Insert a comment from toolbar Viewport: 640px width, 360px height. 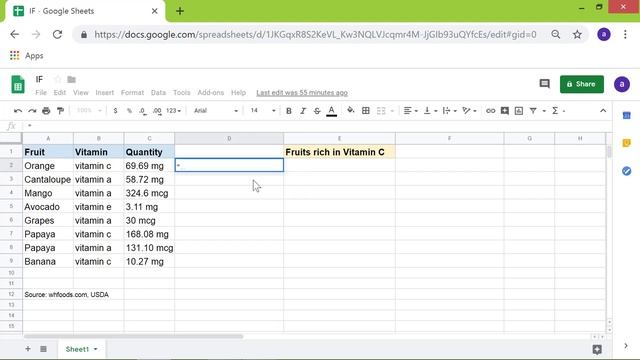coord(504,111)
